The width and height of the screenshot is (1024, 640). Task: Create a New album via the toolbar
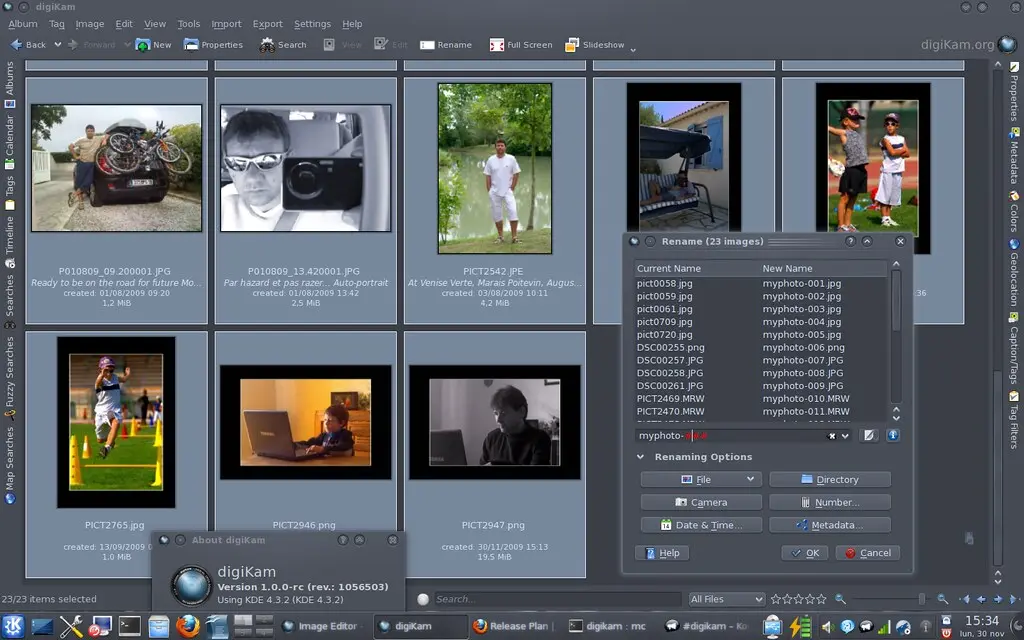coord(153,44)
